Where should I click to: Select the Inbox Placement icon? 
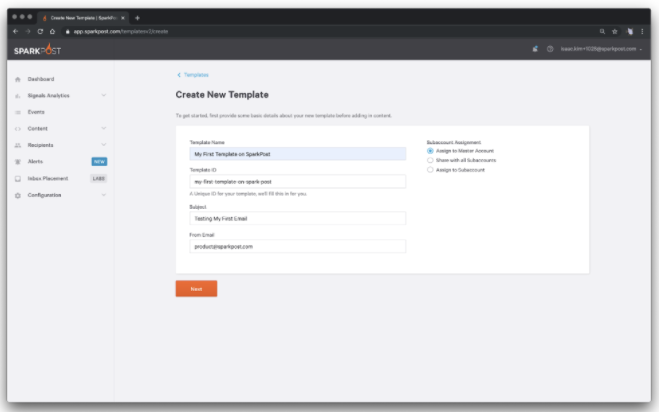tap(18, 179)
